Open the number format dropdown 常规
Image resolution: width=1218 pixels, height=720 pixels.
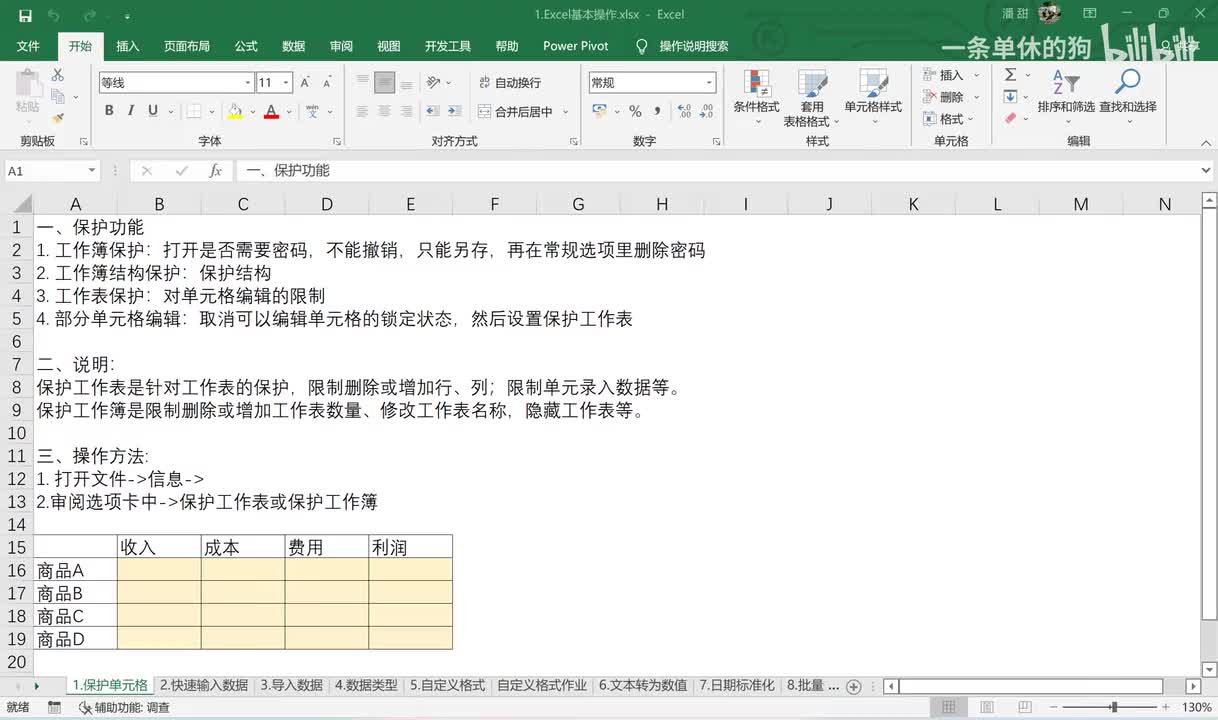tap(710, 83)
